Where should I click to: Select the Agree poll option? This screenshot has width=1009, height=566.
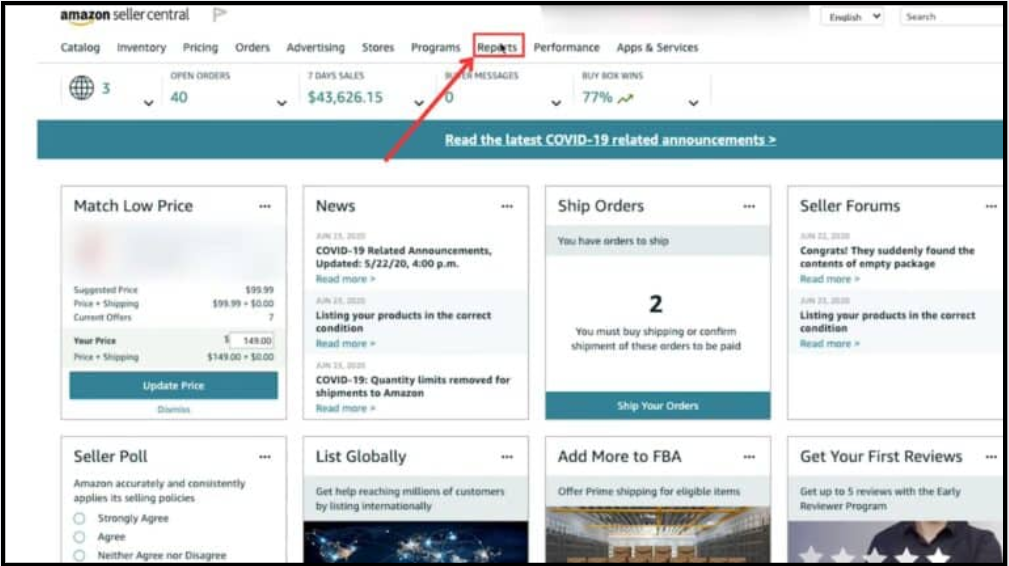coord(79,537)
